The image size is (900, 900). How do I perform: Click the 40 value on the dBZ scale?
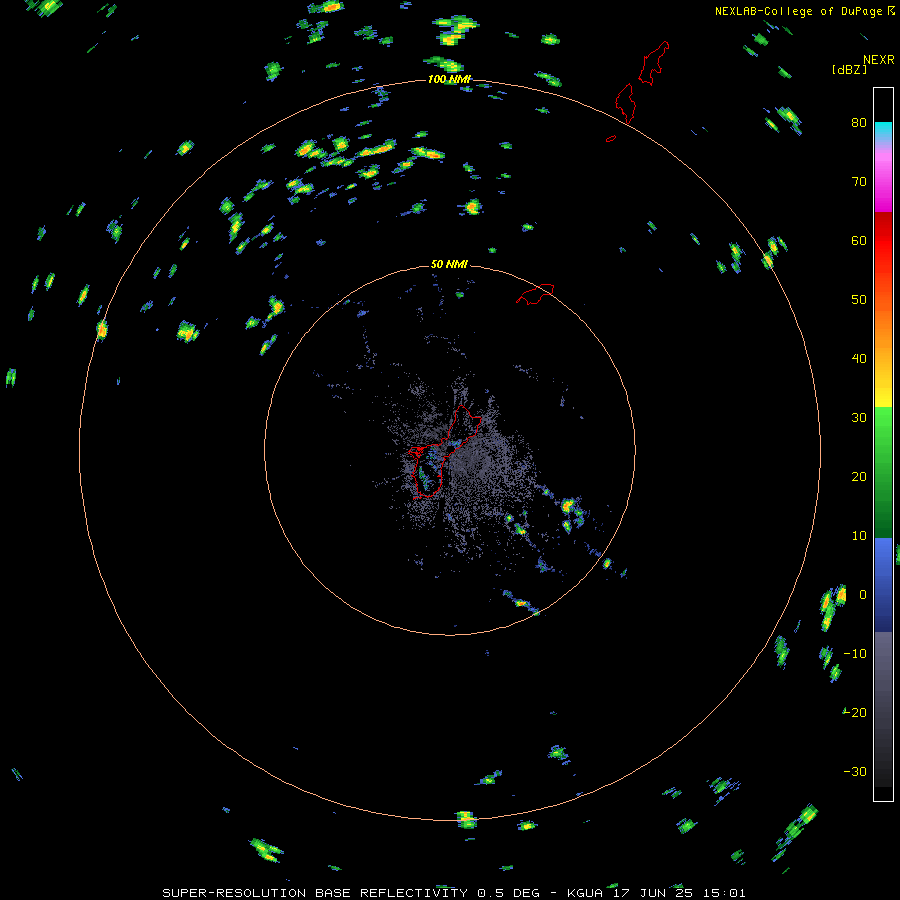tap(859, 359)
